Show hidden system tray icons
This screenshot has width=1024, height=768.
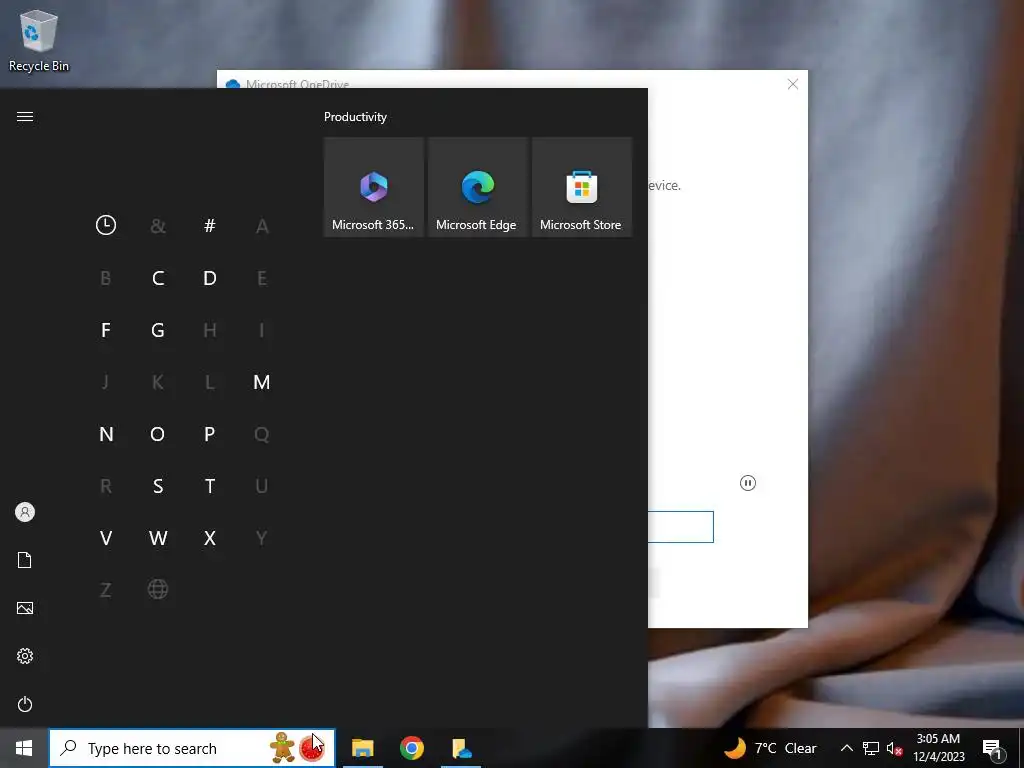(x=846, y=748)
